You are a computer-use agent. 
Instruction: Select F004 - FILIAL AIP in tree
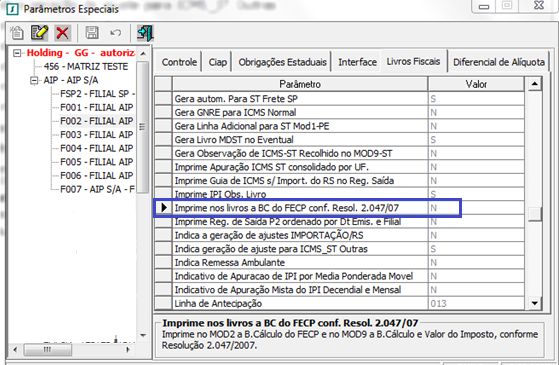(x=96, y=148)
